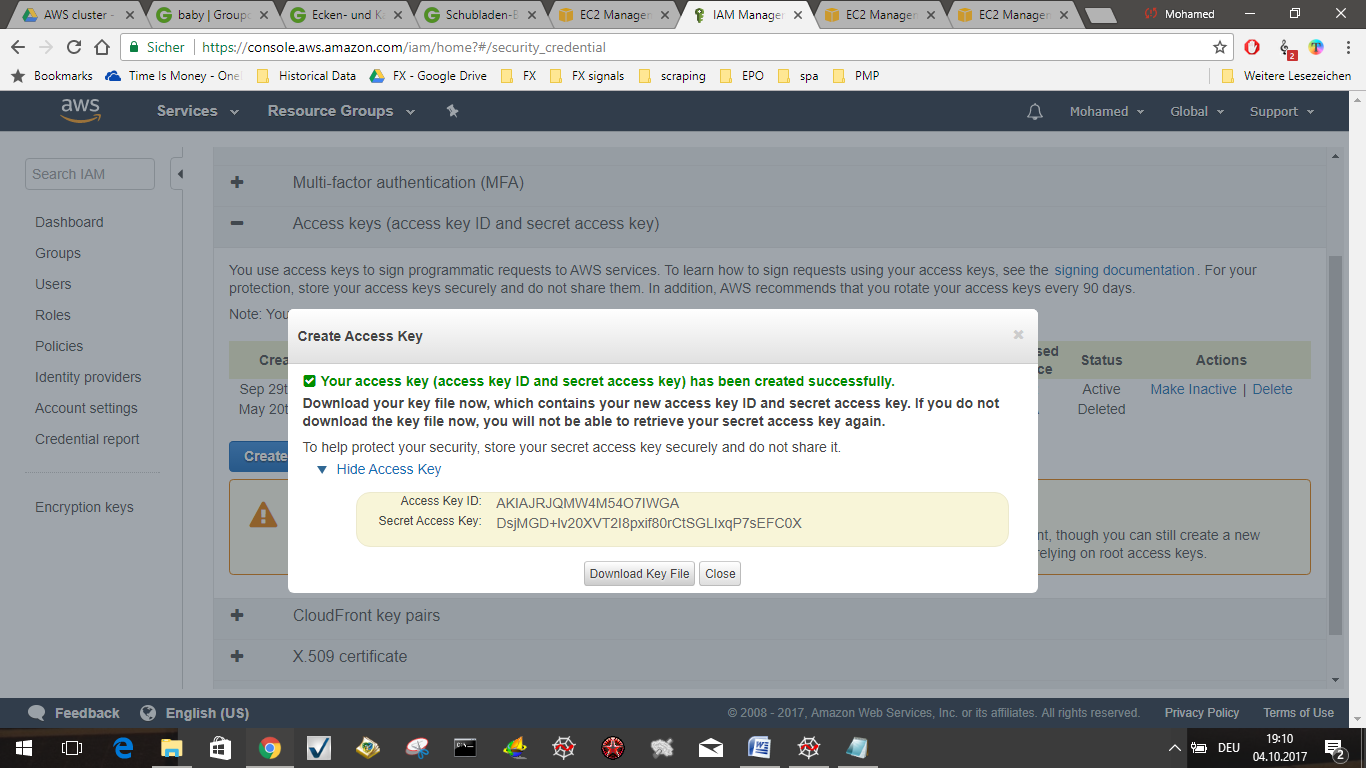The width and height of the screenshot is (1366, 768).
Task: Open the AWS notifications bell
Action: (x=1035, y=112)
